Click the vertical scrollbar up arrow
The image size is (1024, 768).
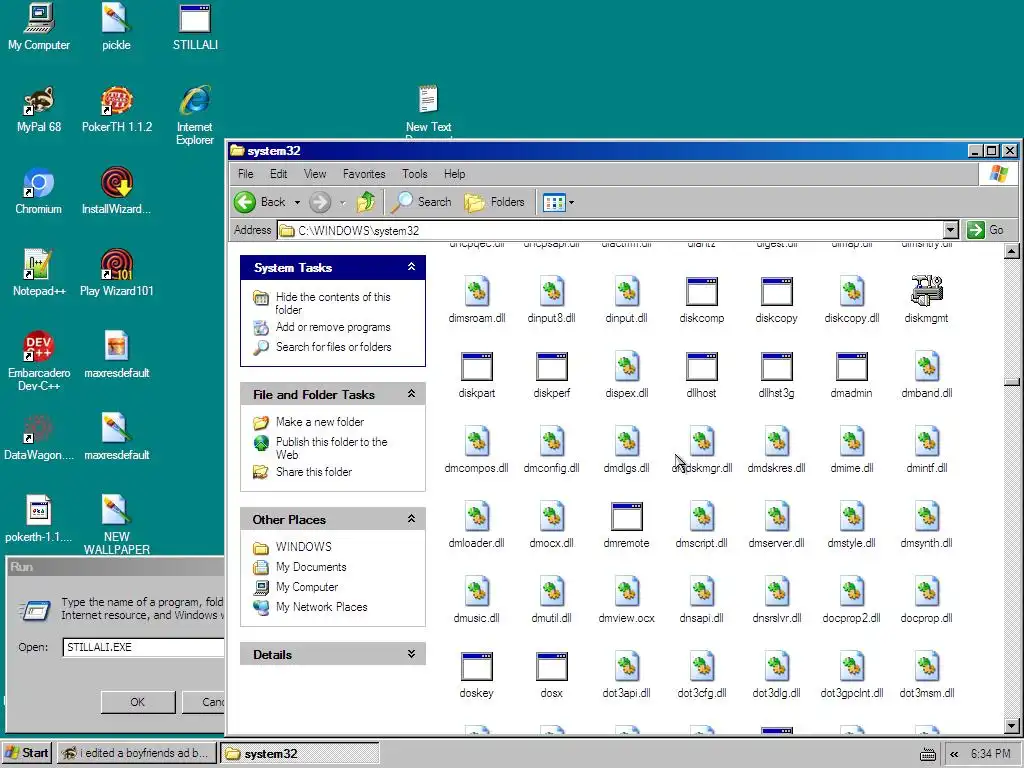(x=1012, y=251)
